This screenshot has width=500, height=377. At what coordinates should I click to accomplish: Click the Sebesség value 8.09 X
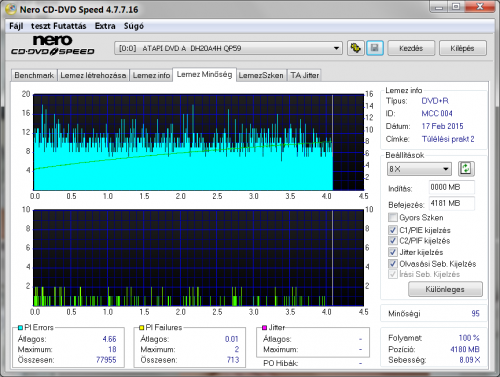click(470, 360)
